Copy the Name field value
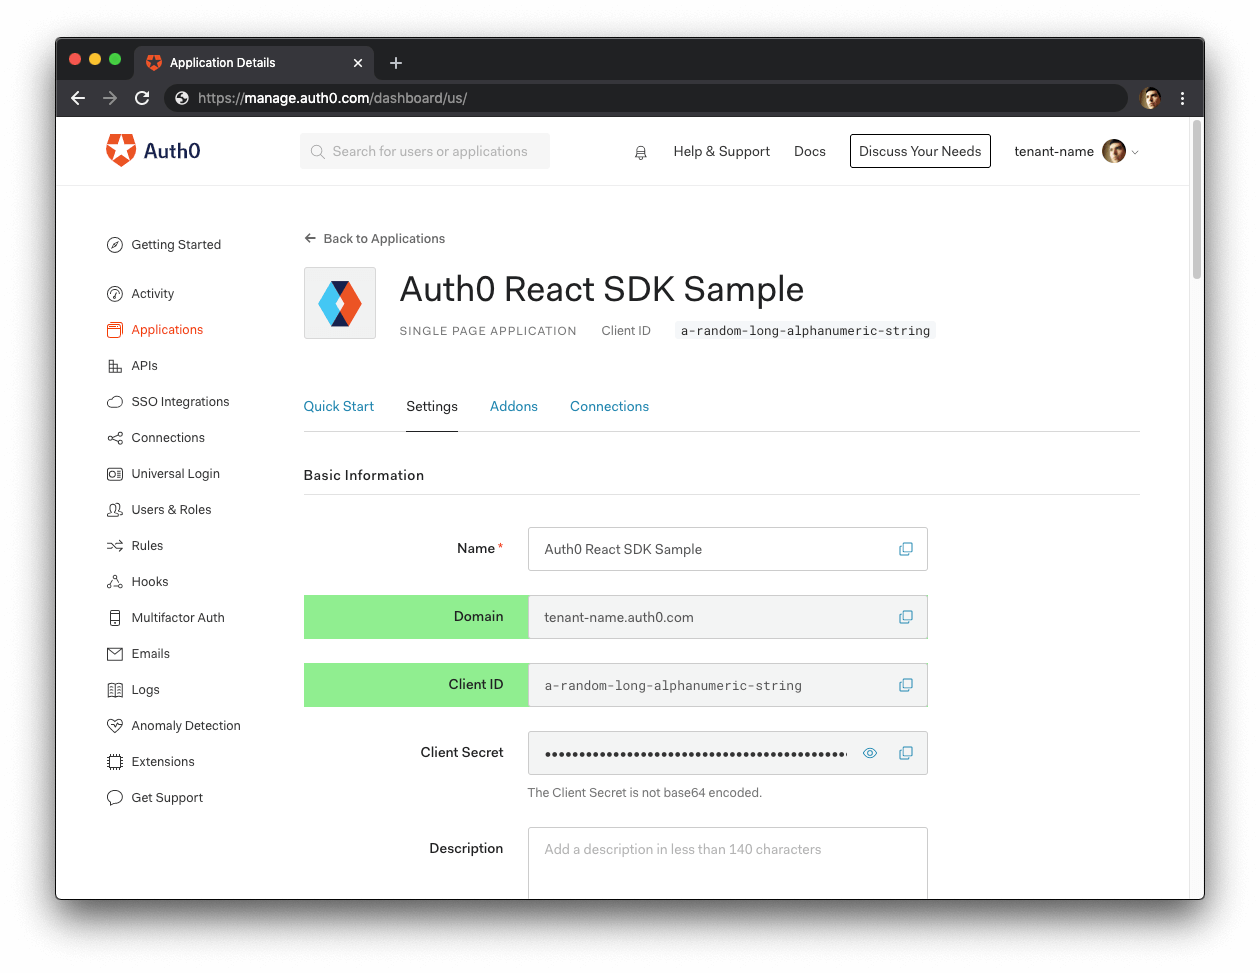Screen dimensions: 1260x973 point(906,549)
